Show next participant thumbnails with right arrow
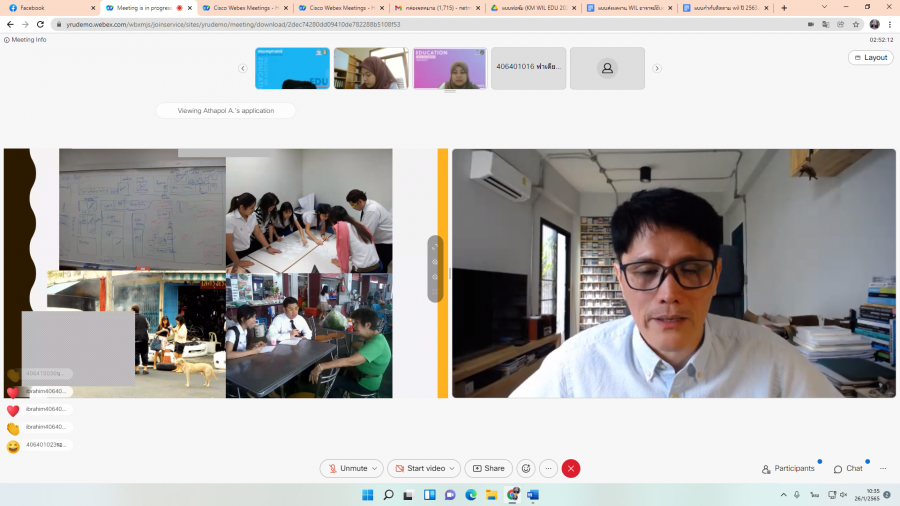Viewport: 900px width, 506px height. tap(657, 68)
